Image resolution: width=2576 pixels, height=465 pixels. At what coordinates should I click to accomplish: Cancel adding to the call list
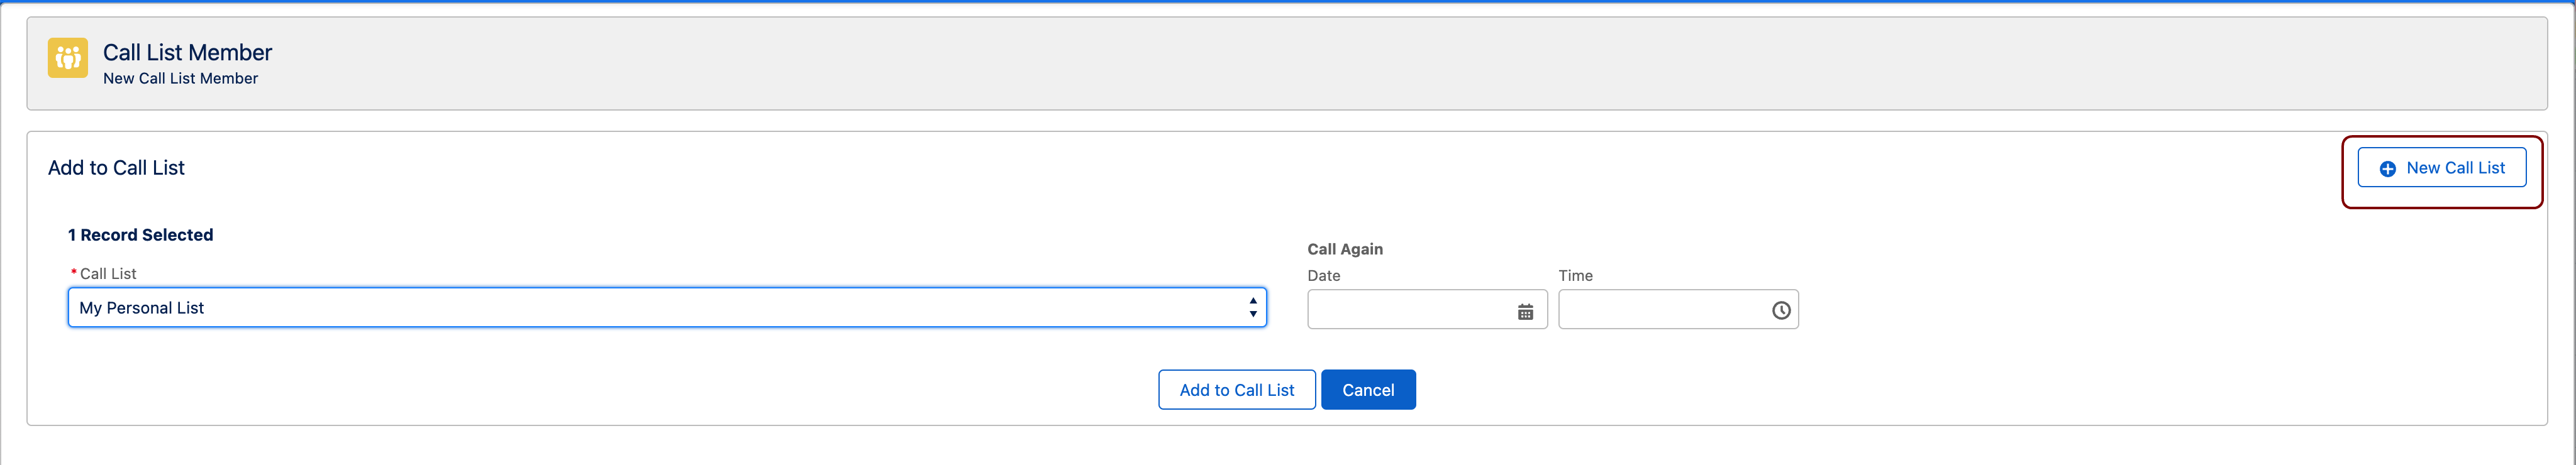[x=1368, y=390]
